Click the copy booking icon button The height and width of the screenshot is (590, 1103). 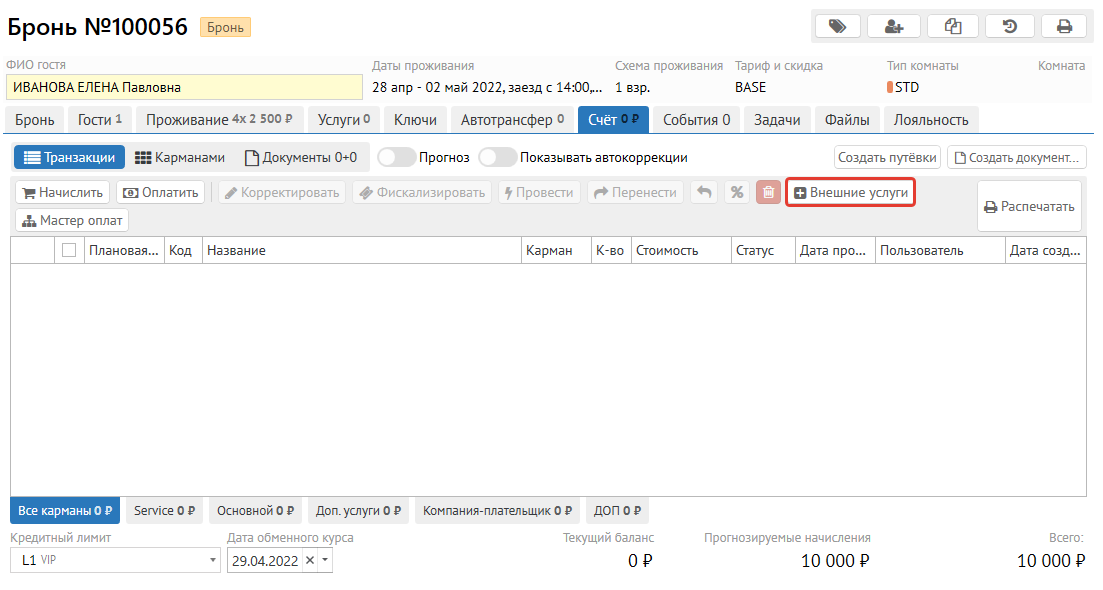[953, 27]
